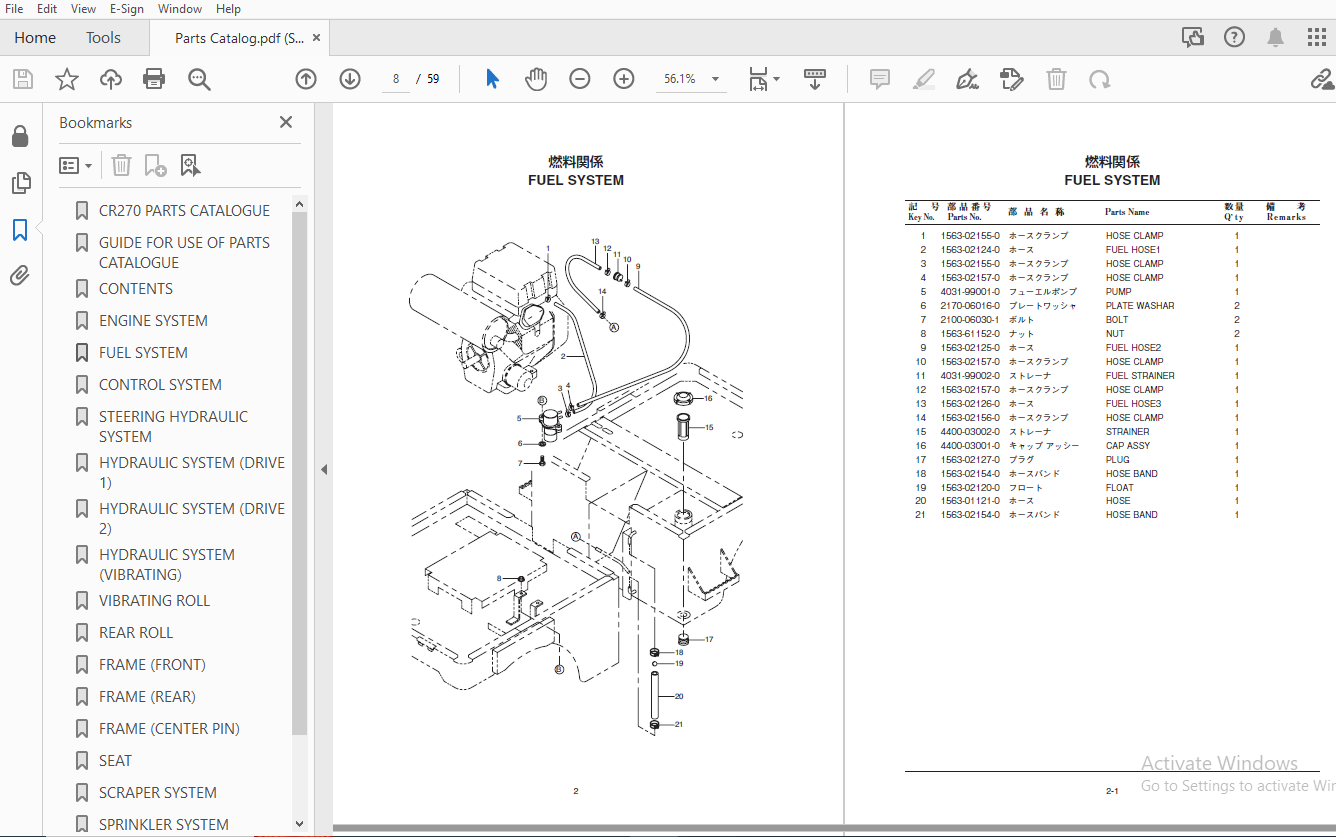Go to the previous page arrow
The width and height of the screenshot is (1336, 837).
pos(306,79)
